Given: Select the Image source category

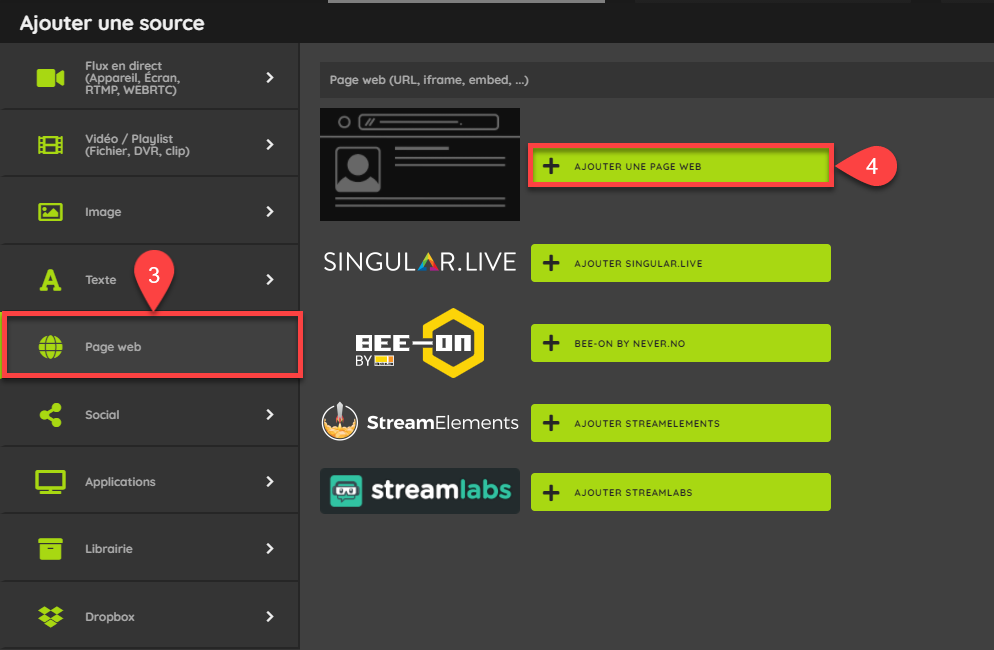Looking at the screenshot, I should click(x=150, y=212).
